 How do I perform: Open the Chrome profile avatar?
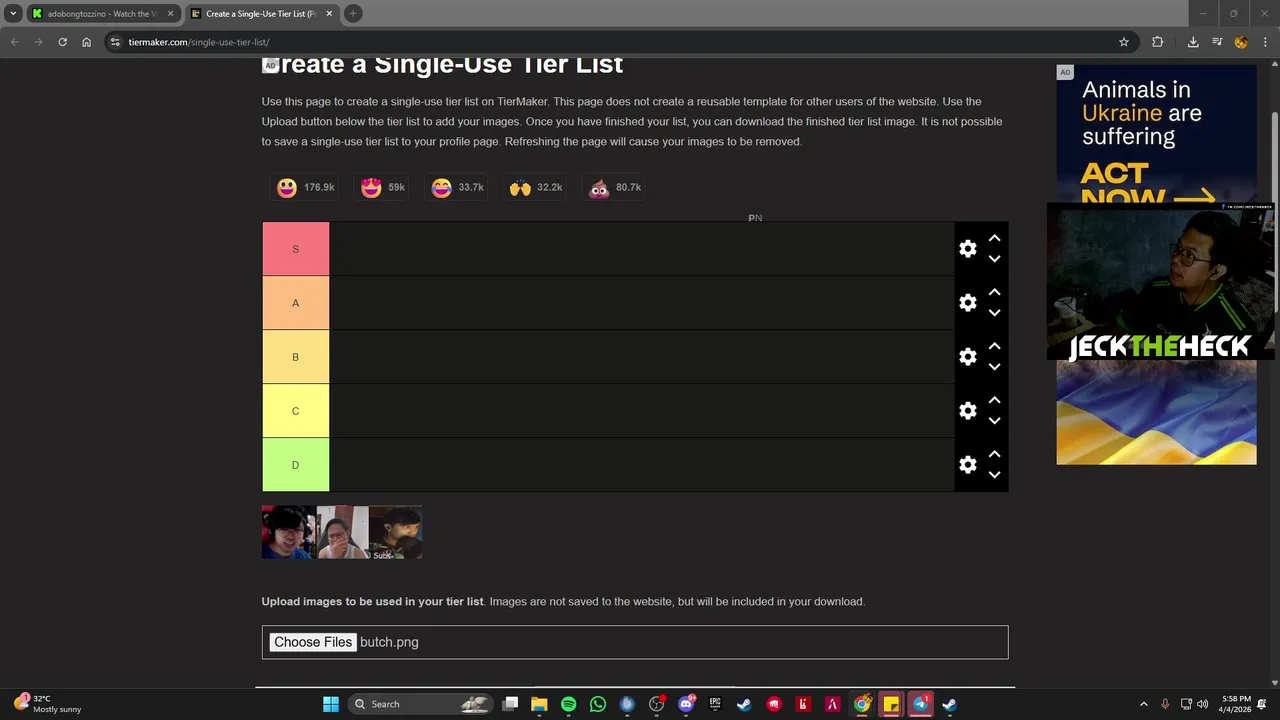point(1241,42)
